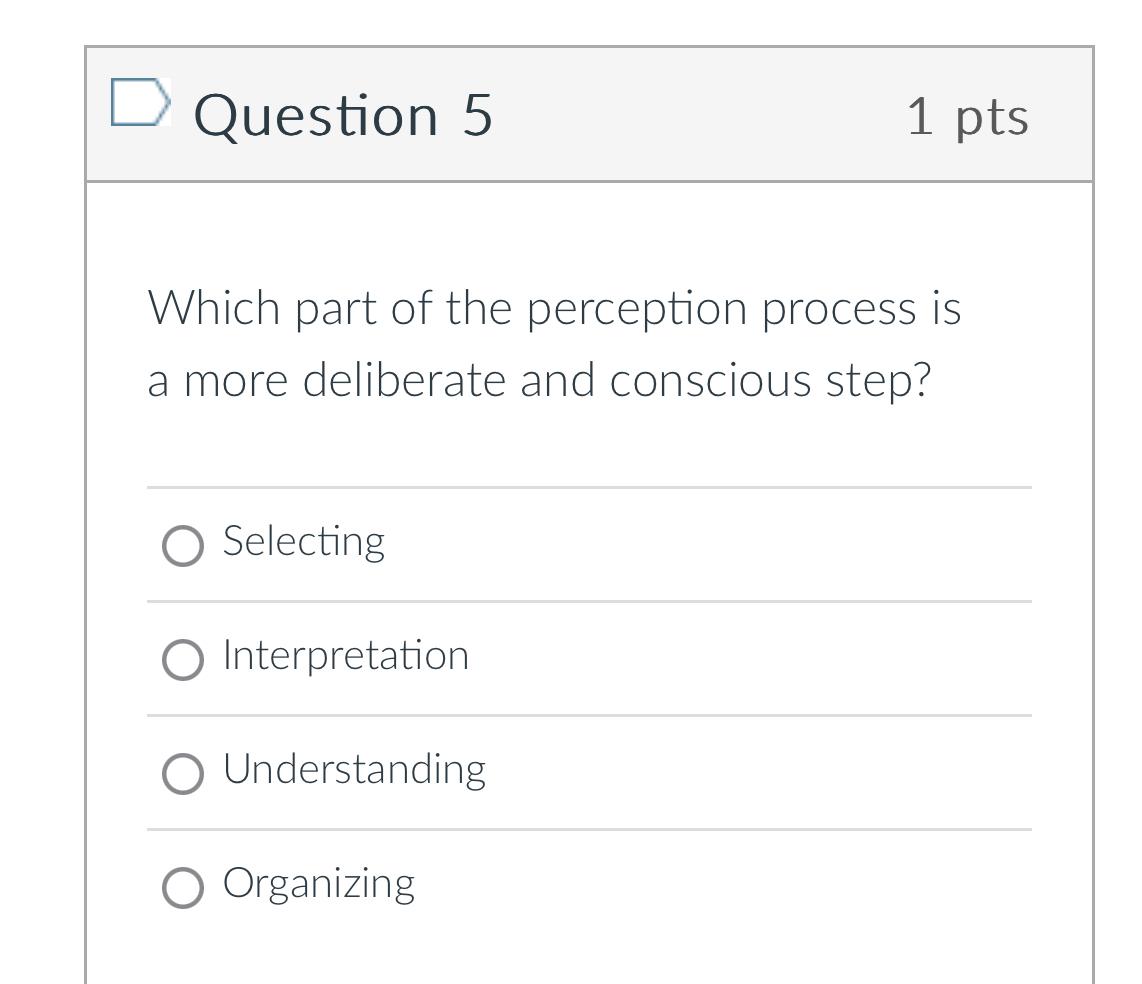
Task: Pick the Organizing radio button
Action: point(183,887)
